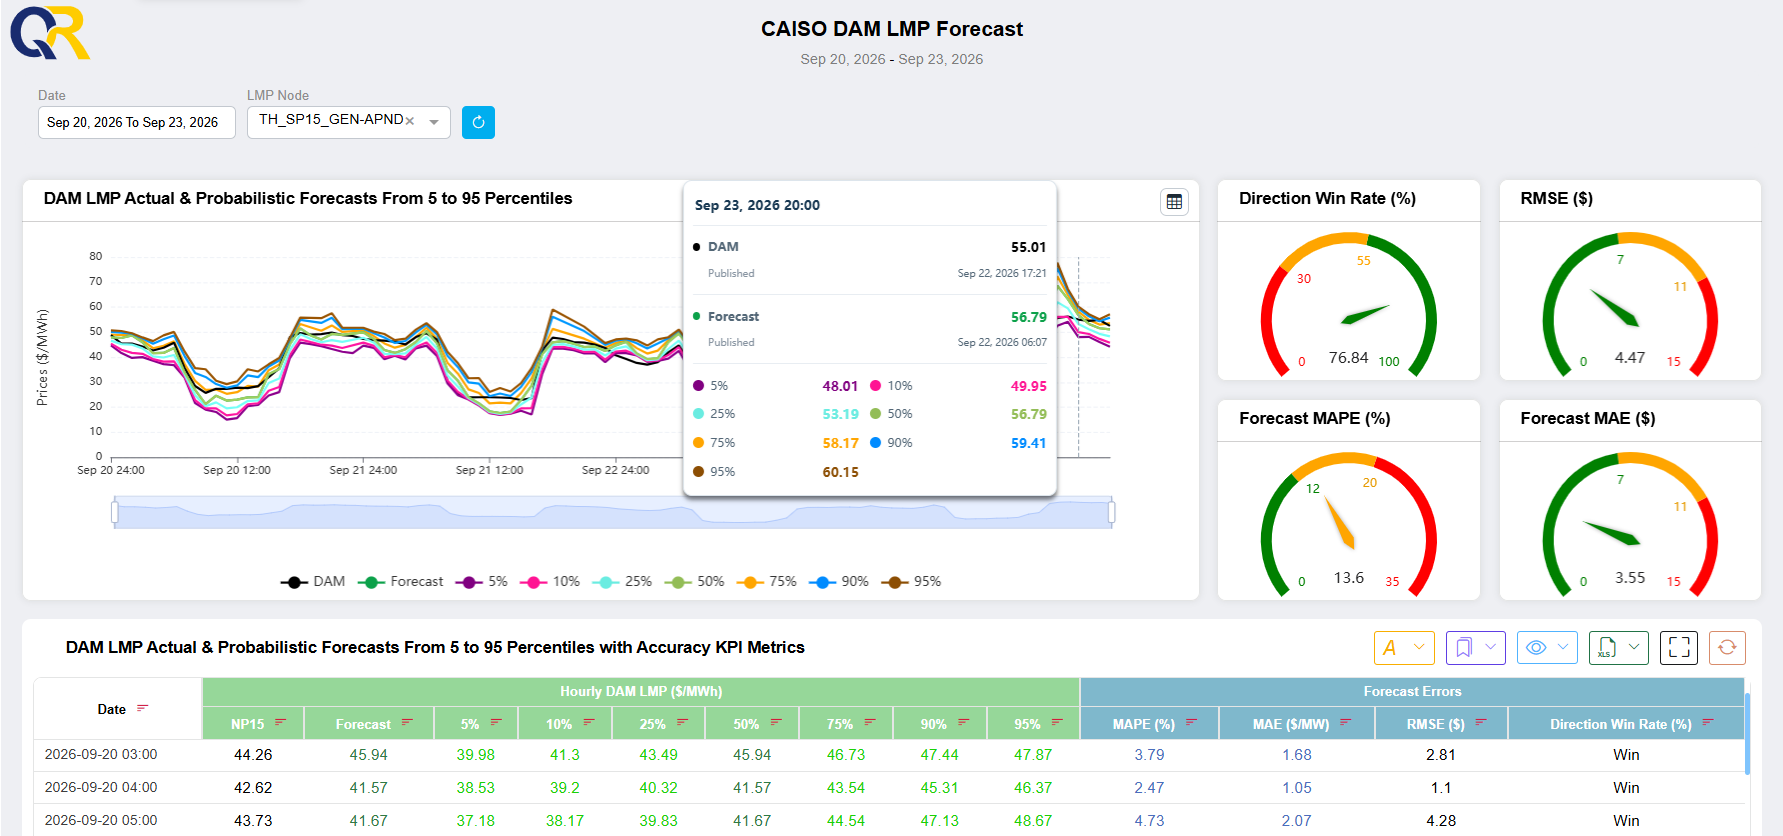Click the left handle of chart range slider
The height and width of the screenshot is (836, 1783).
(x=114, y=513)
